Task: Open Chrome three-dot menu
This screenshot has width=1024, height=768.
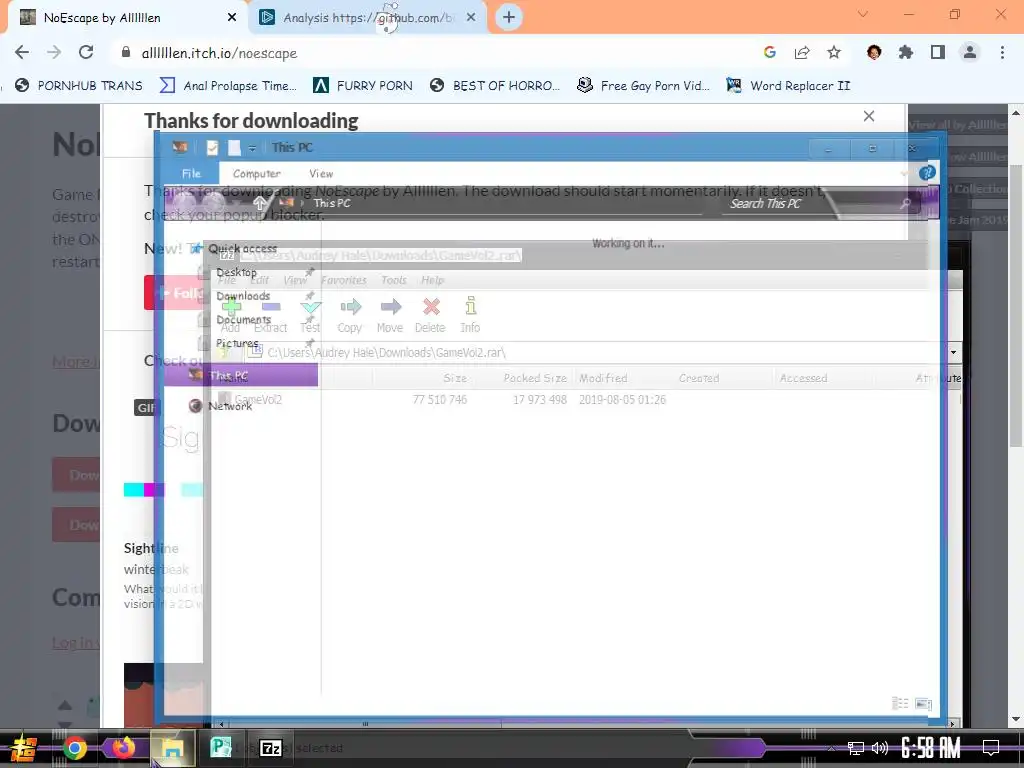Action: tap(1002, 52)
